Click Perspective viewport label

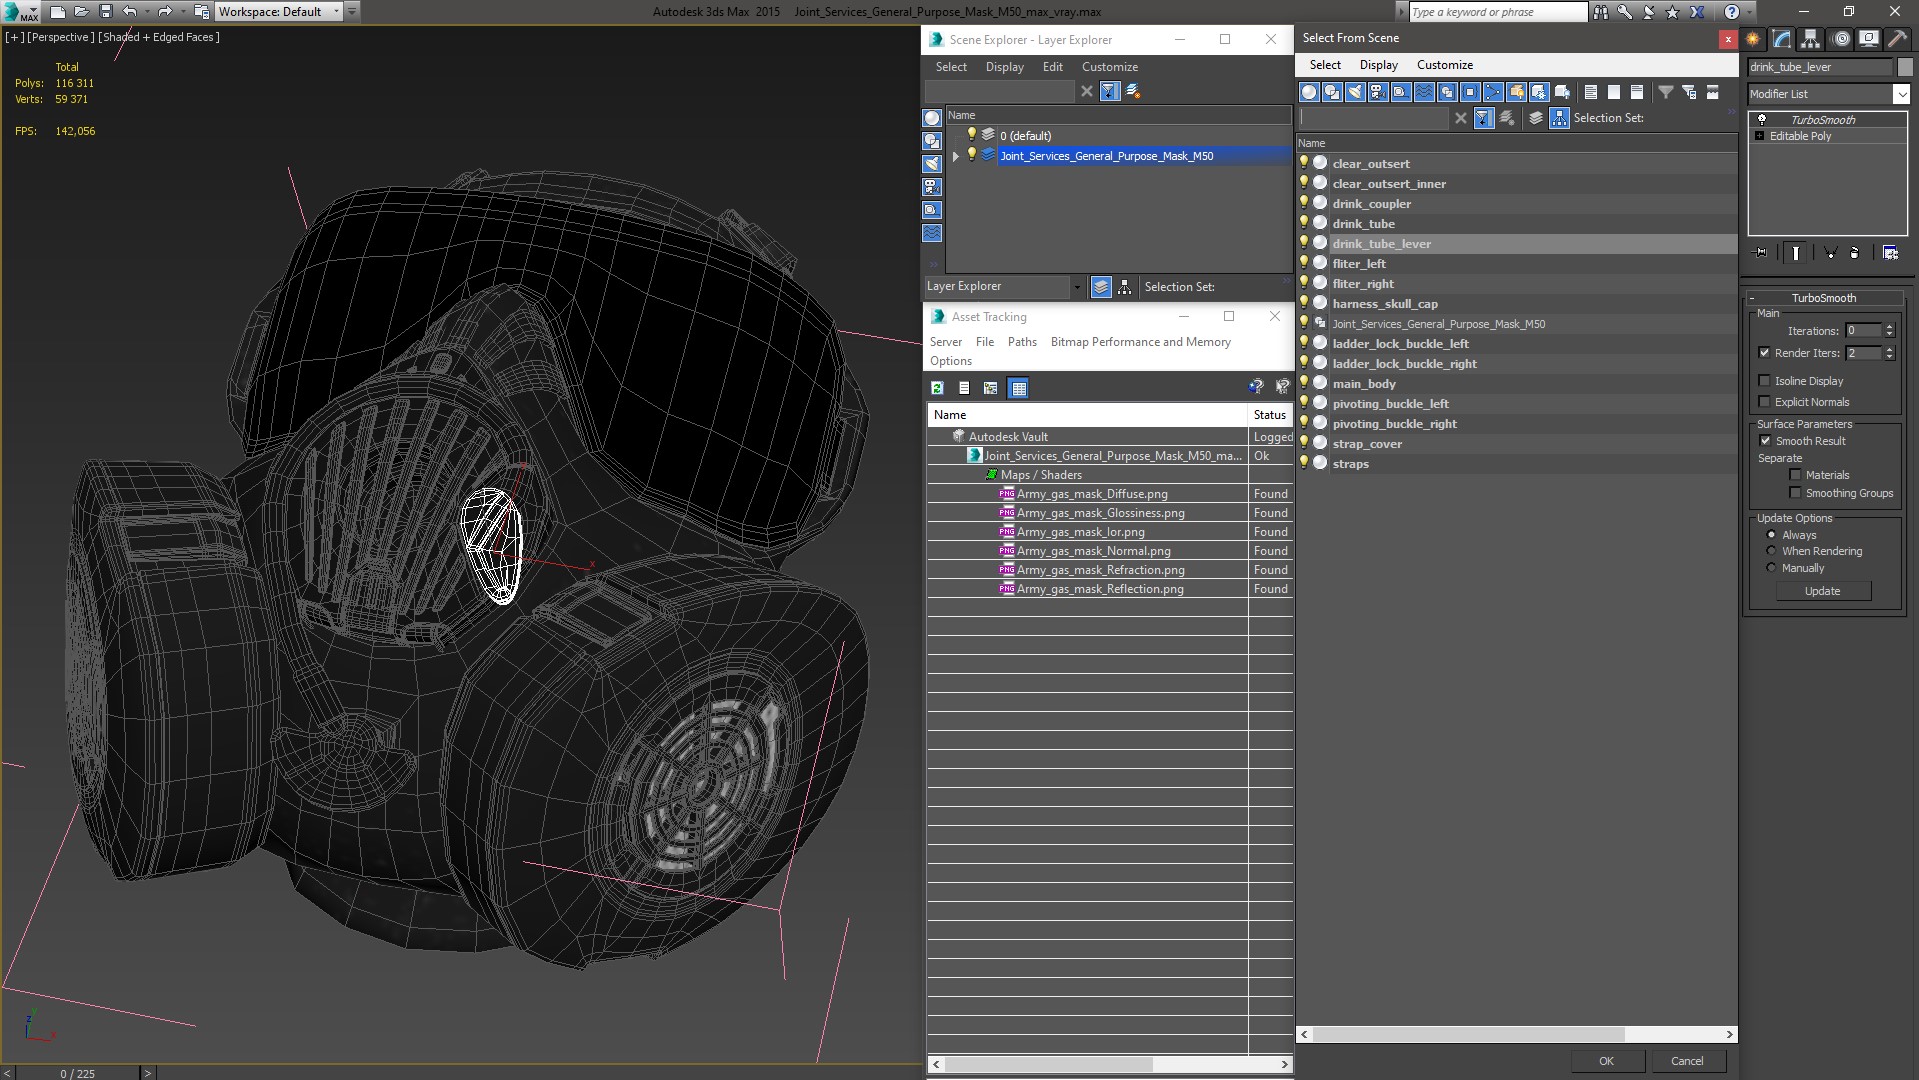point(61,37)
